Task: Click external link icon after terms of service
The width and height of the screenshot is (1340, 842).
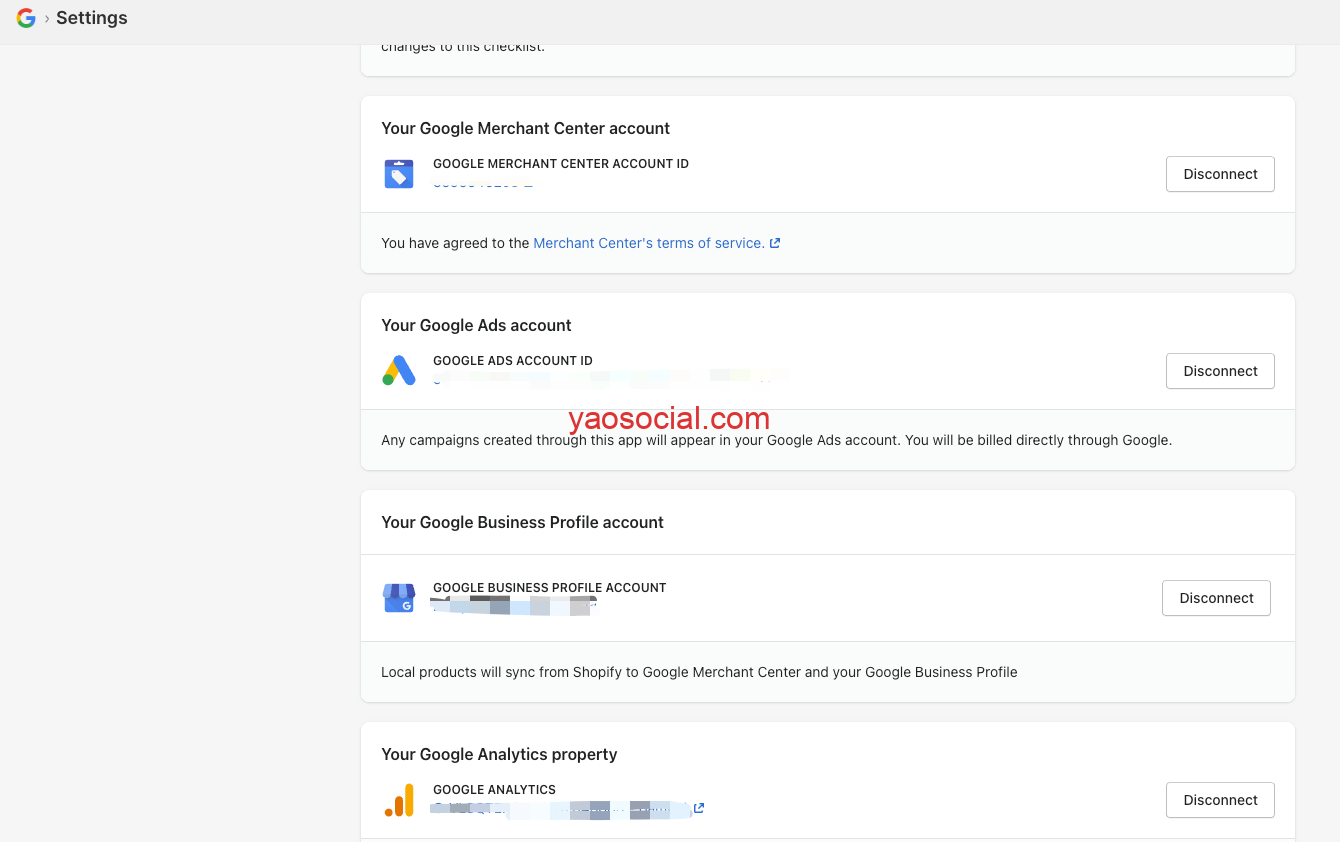Action: [x=775, y=243]
